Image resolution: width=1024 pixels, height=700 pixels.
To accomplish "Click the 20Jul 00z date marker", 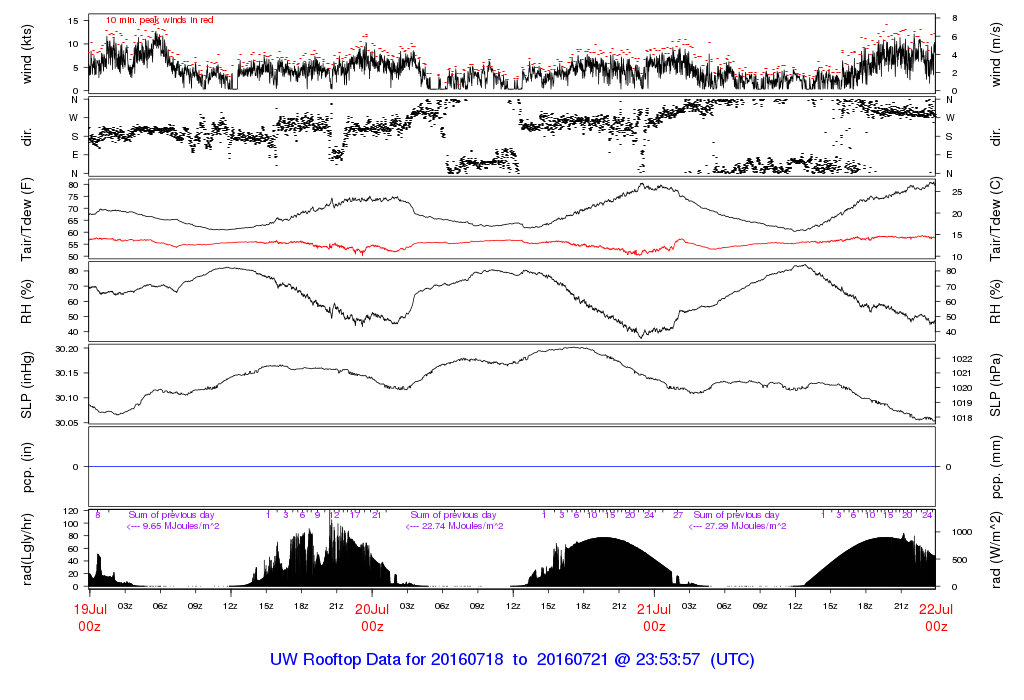I will pos(372,616).
